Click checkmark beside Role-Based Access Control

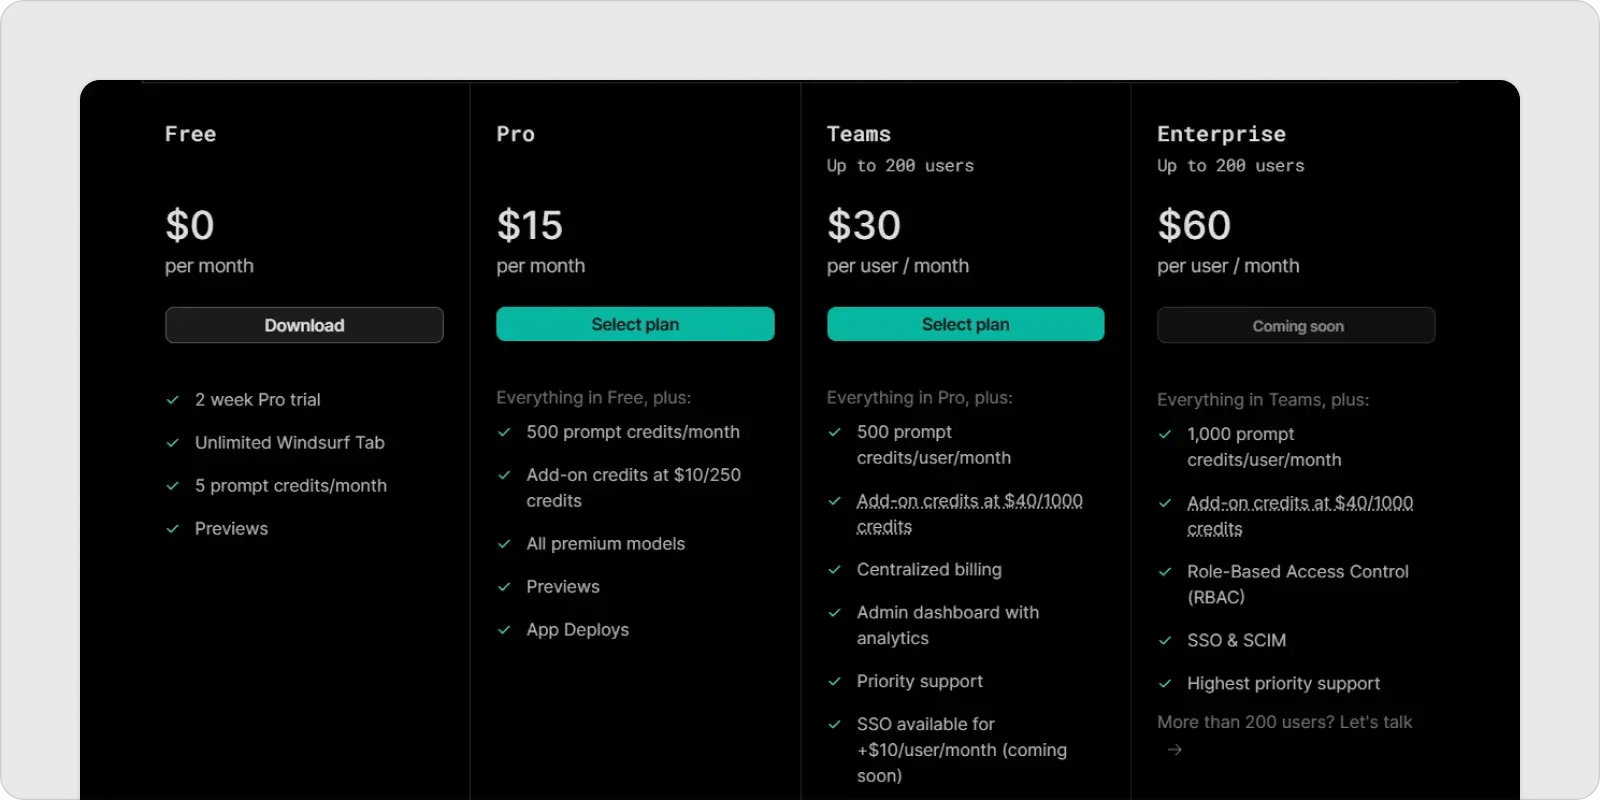click(x=1164, y=572)
